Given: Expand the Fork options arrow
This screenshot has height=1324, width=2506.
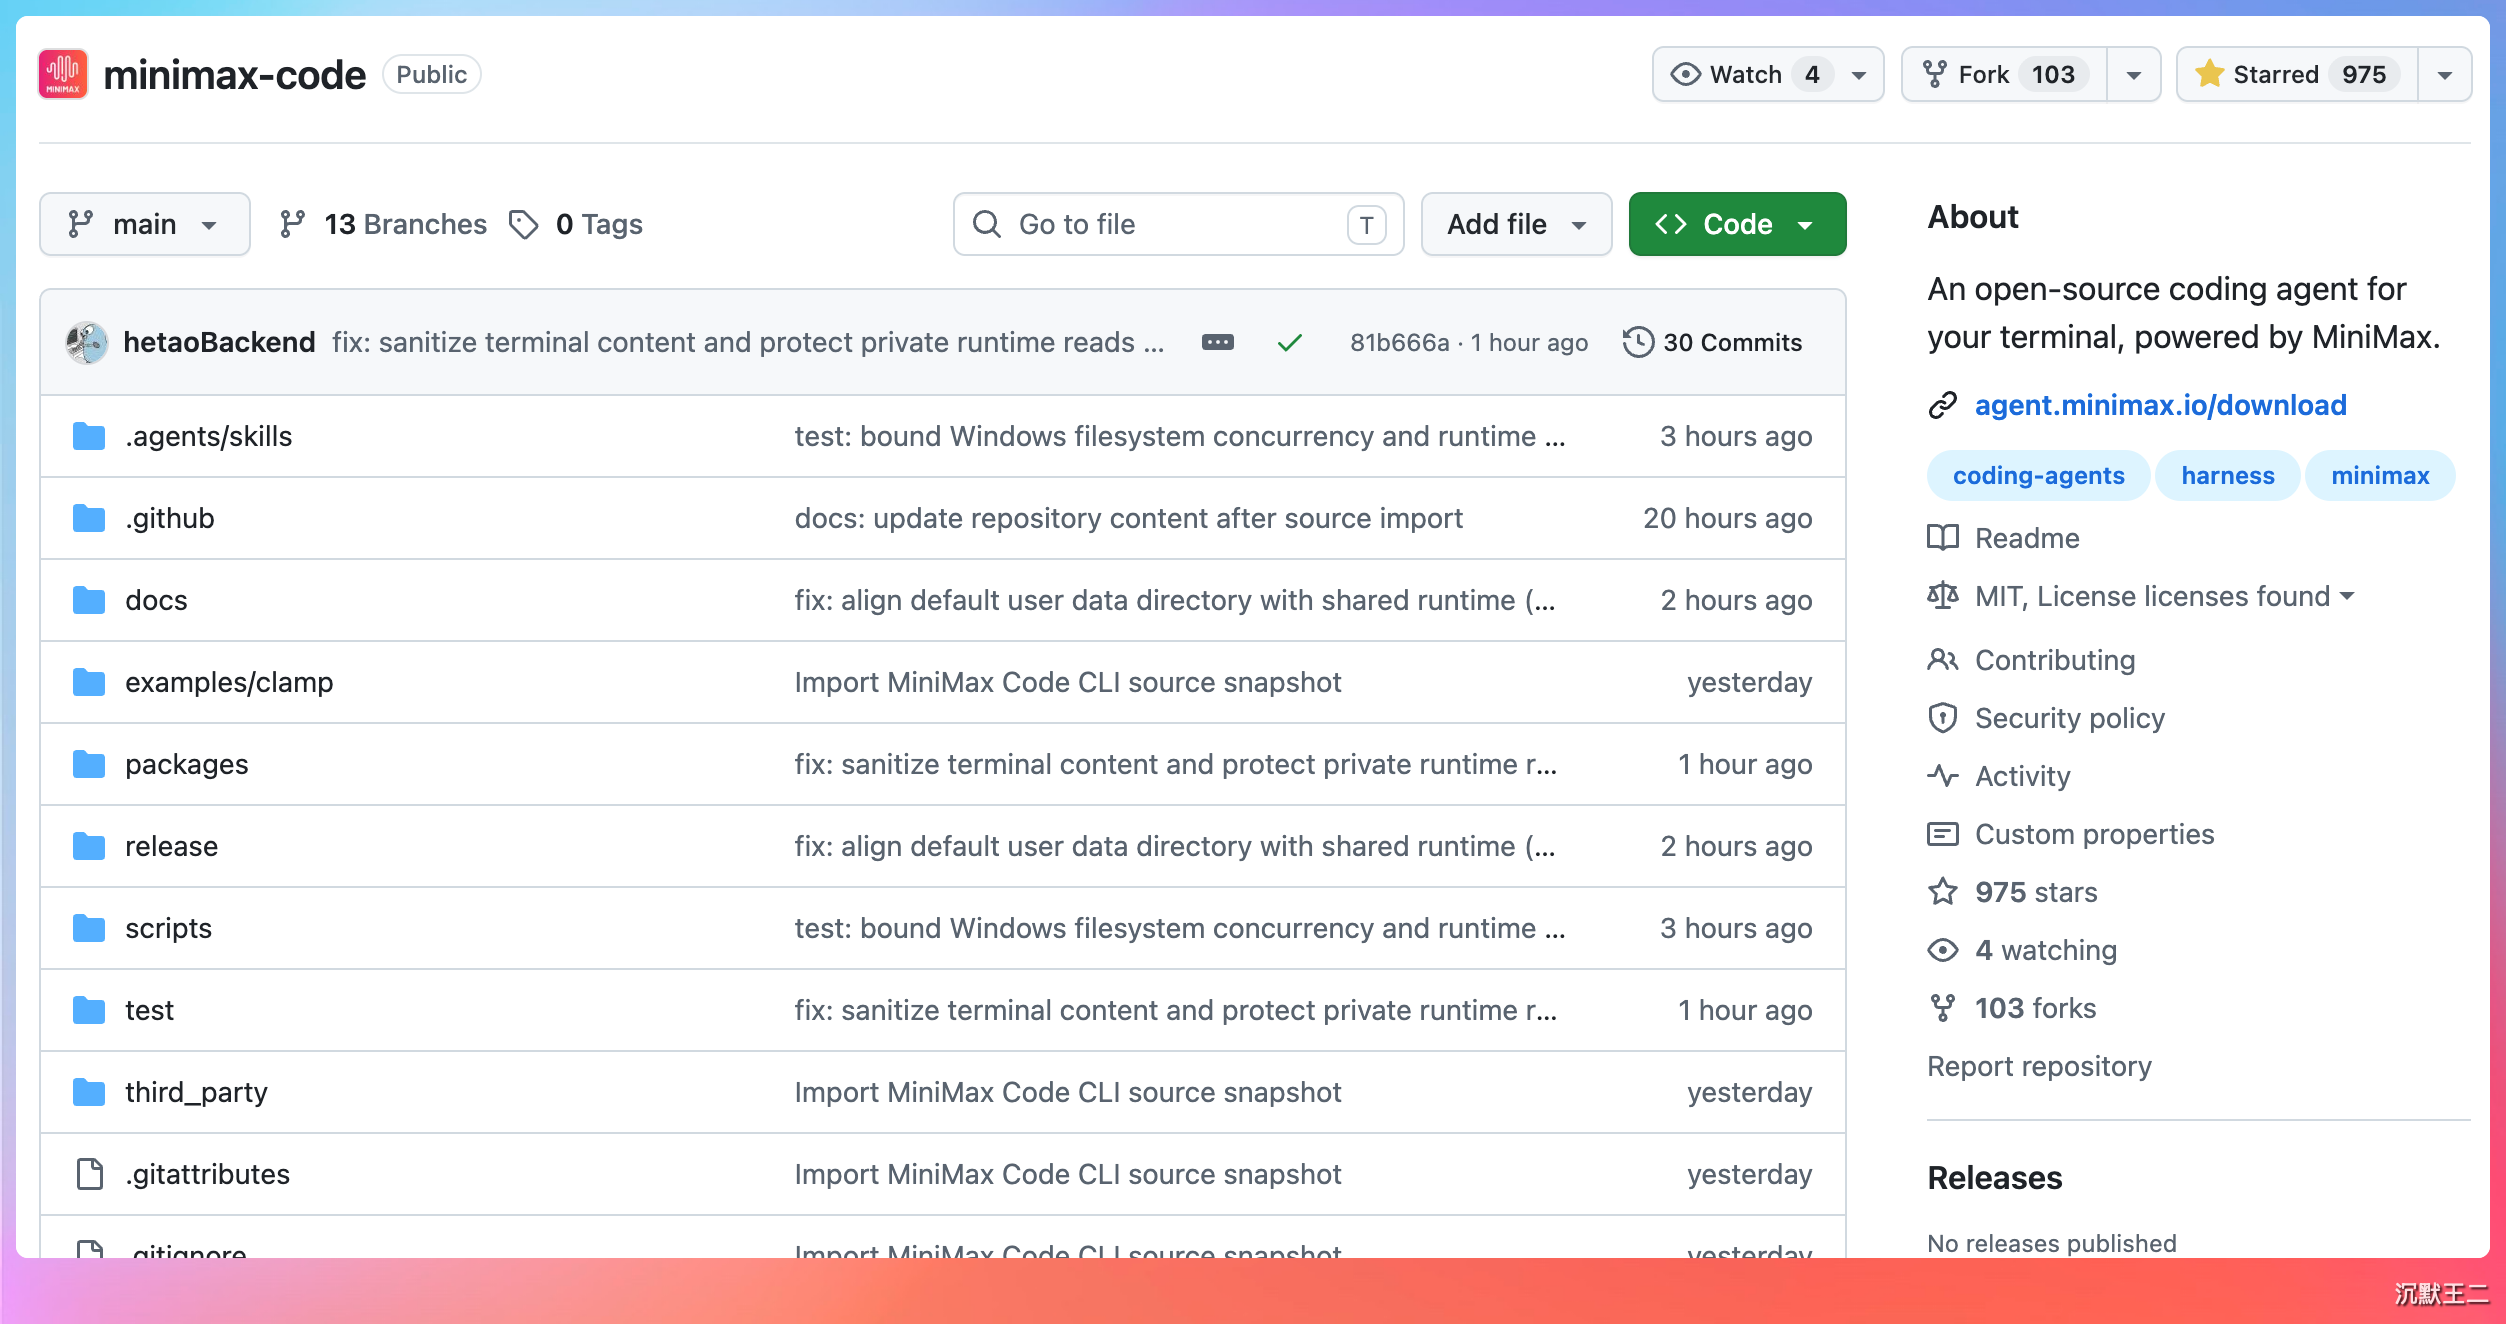Looking at the screenshot, I should pos(2133,75).
